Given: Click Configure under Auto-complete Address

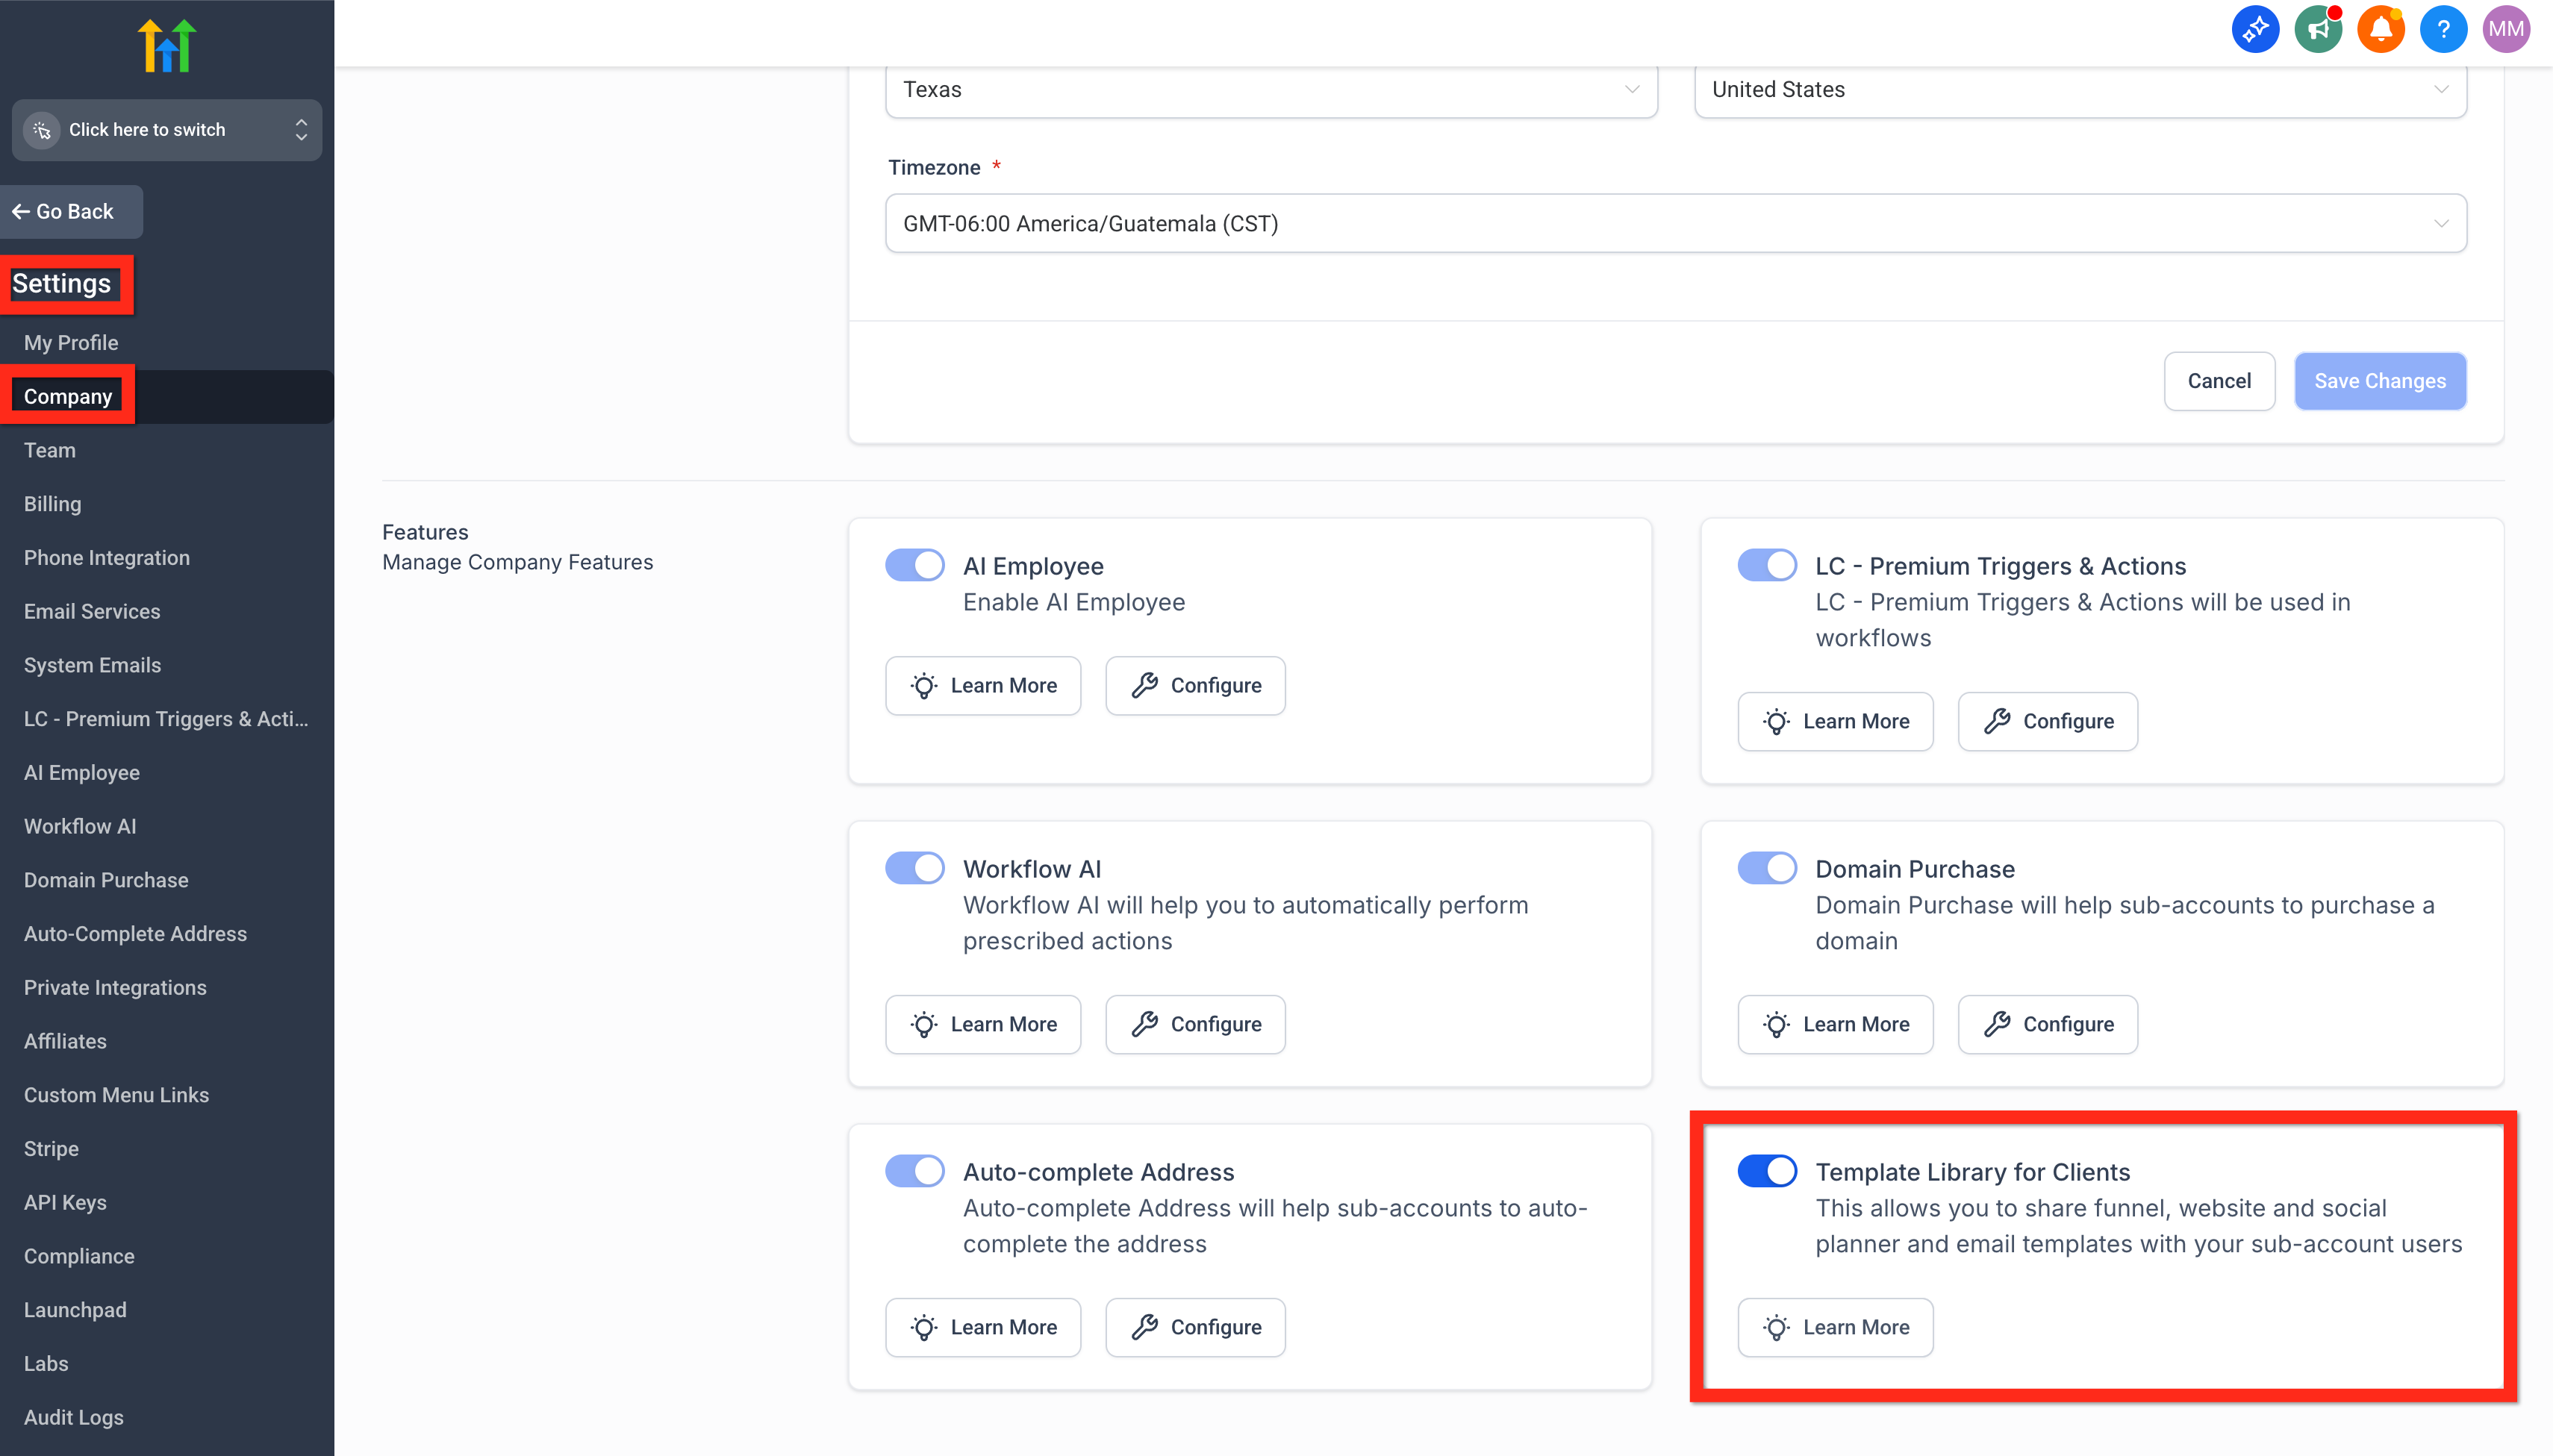Looking at the screenshot, I should pos(1195,1327).
